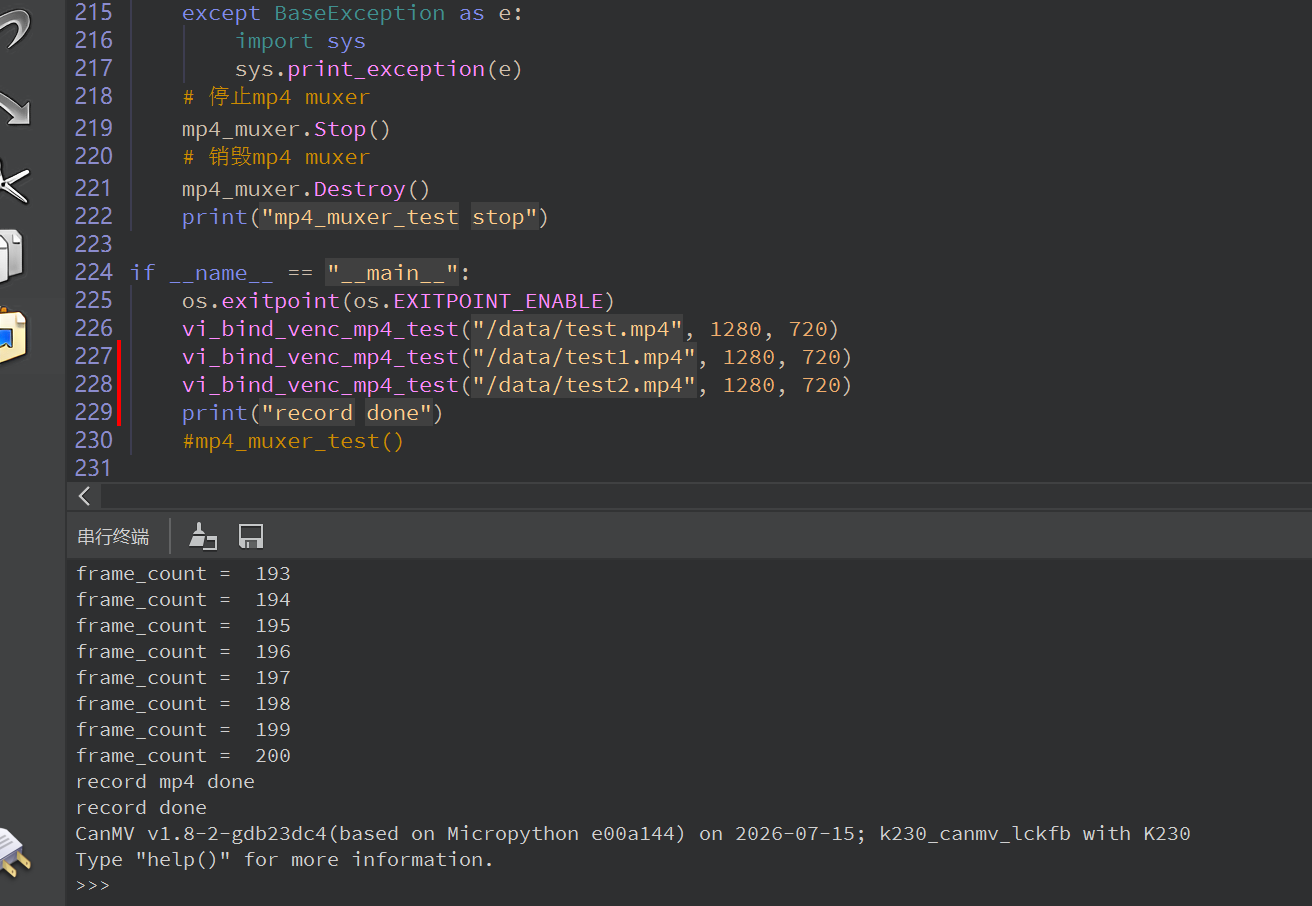Image resolution: width=1312 pixels, height=906 pixels.
Task: Click the left arrow of horizontal scrollbar
Action: point(85,496)
